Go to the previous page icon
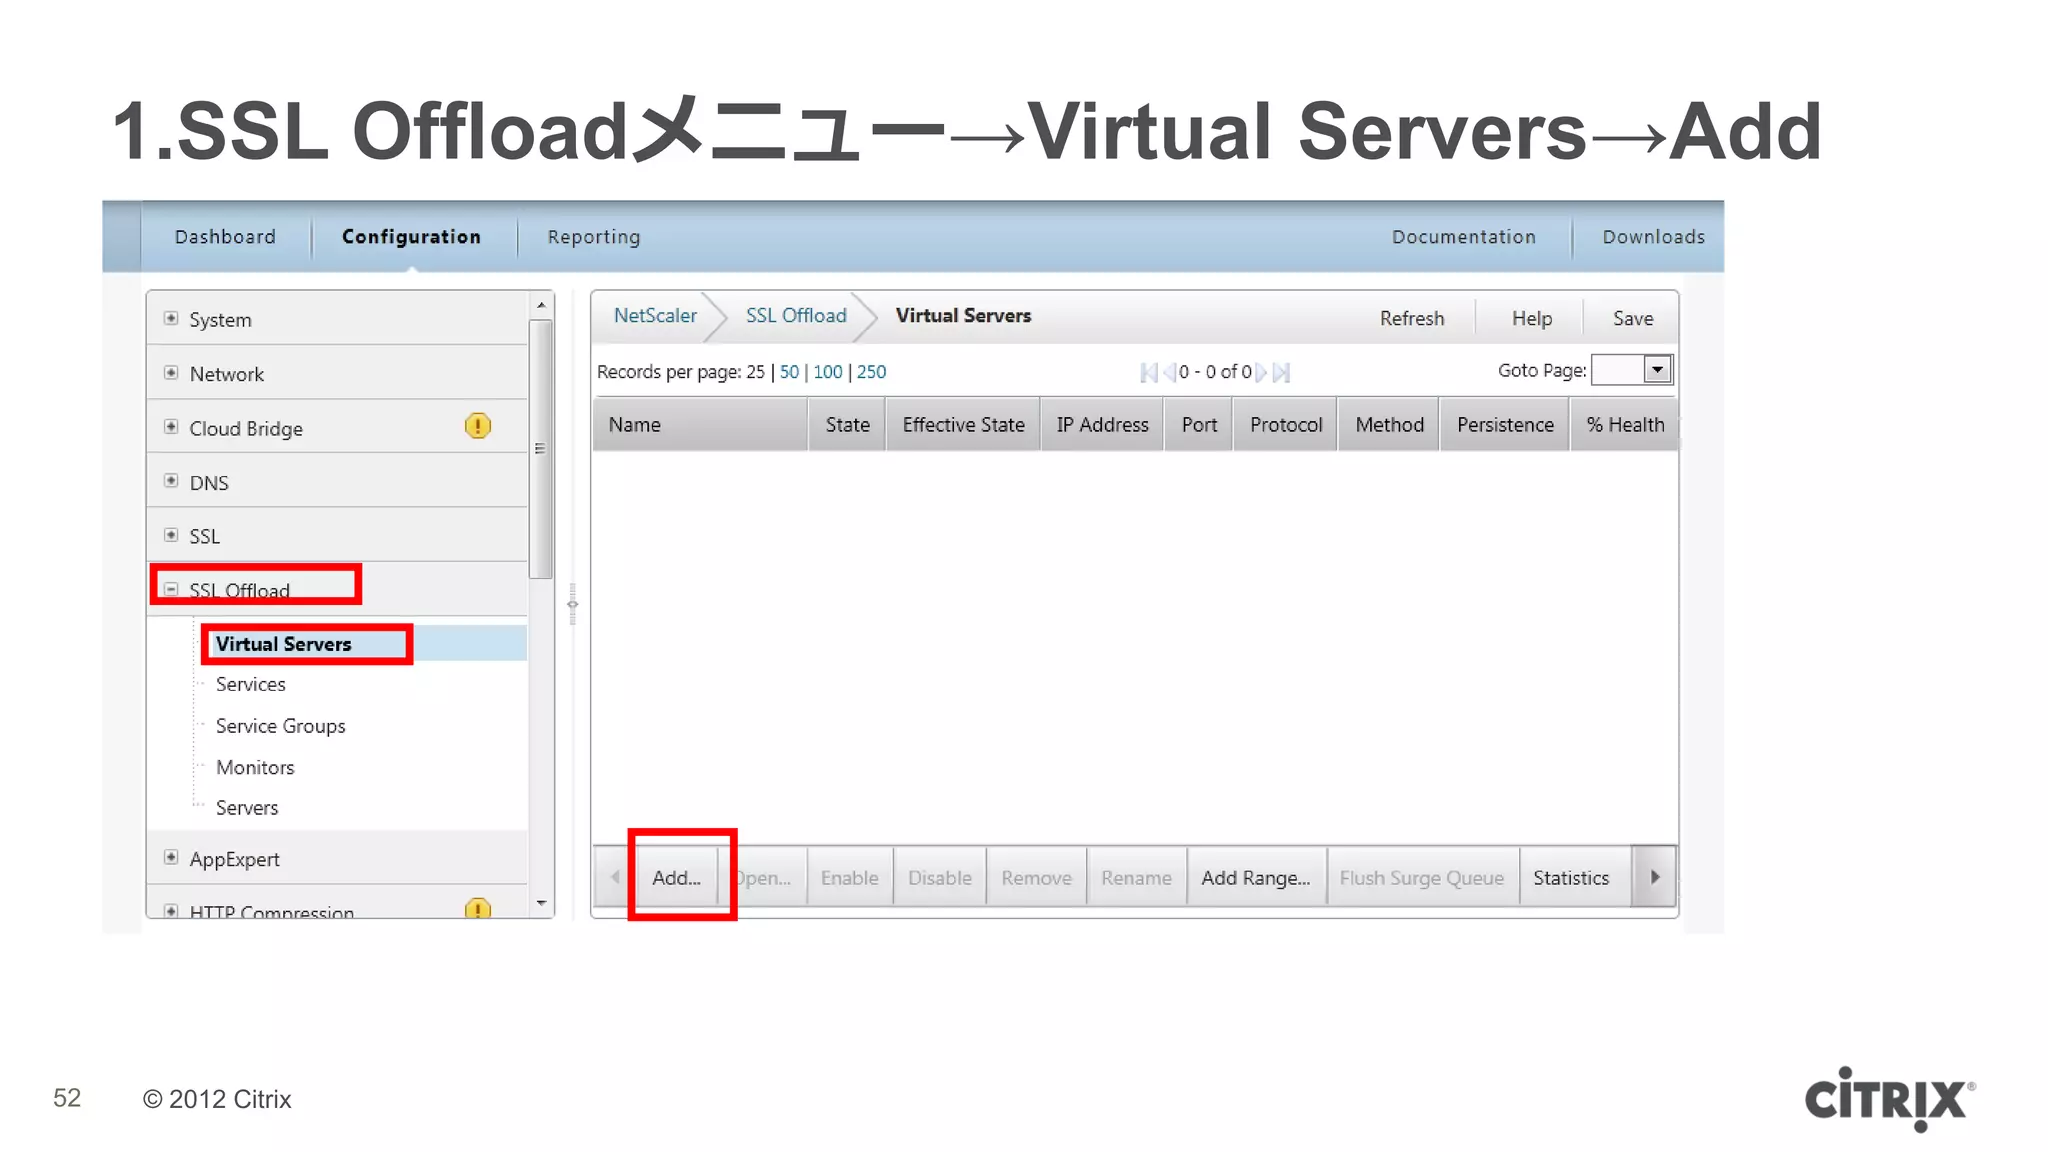 (1169, 372)
